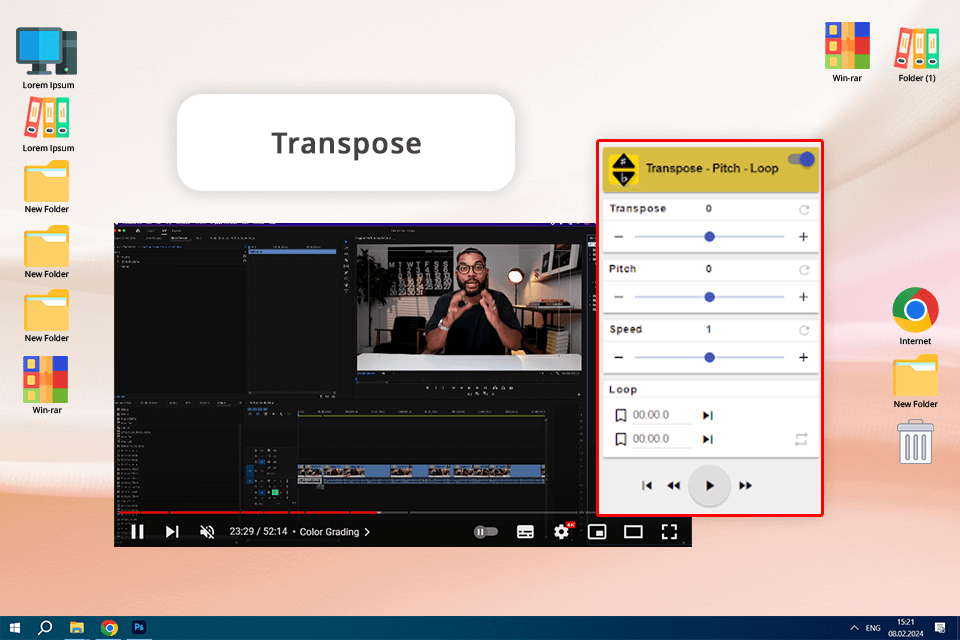This screenshot has height=640, width=960.
Task: Open Photoshop from the taskbar
Action: (139, 627)
